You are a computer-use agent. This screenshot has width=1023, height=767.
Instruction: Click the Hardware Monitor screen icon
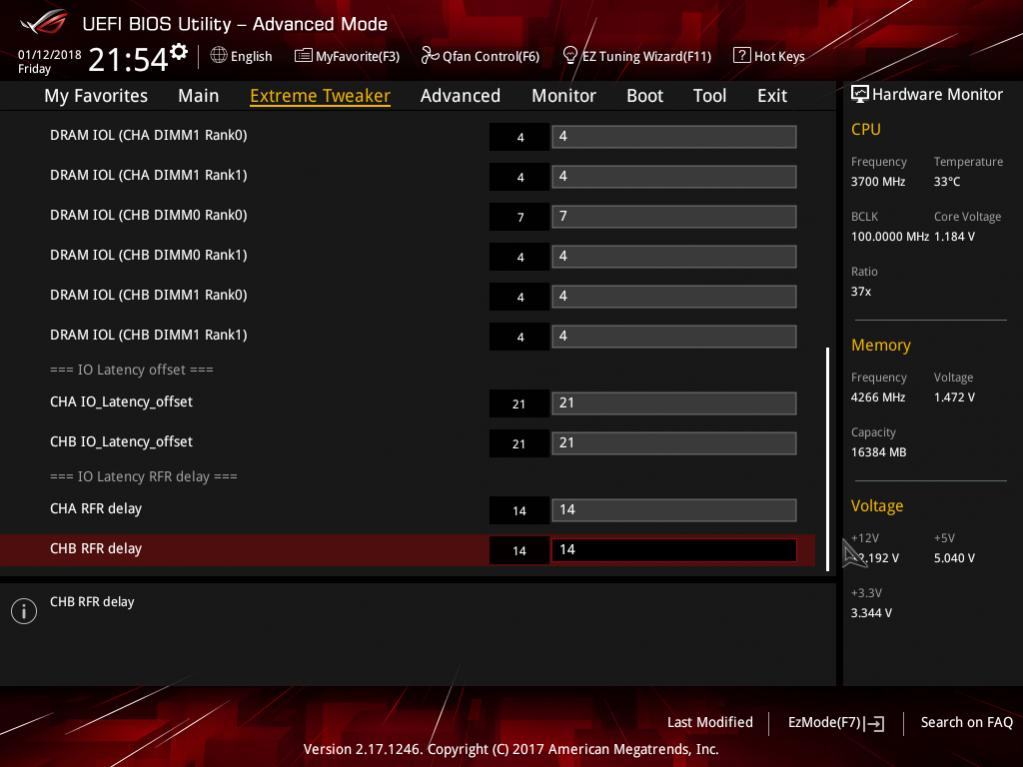click(x=859, y=95)
